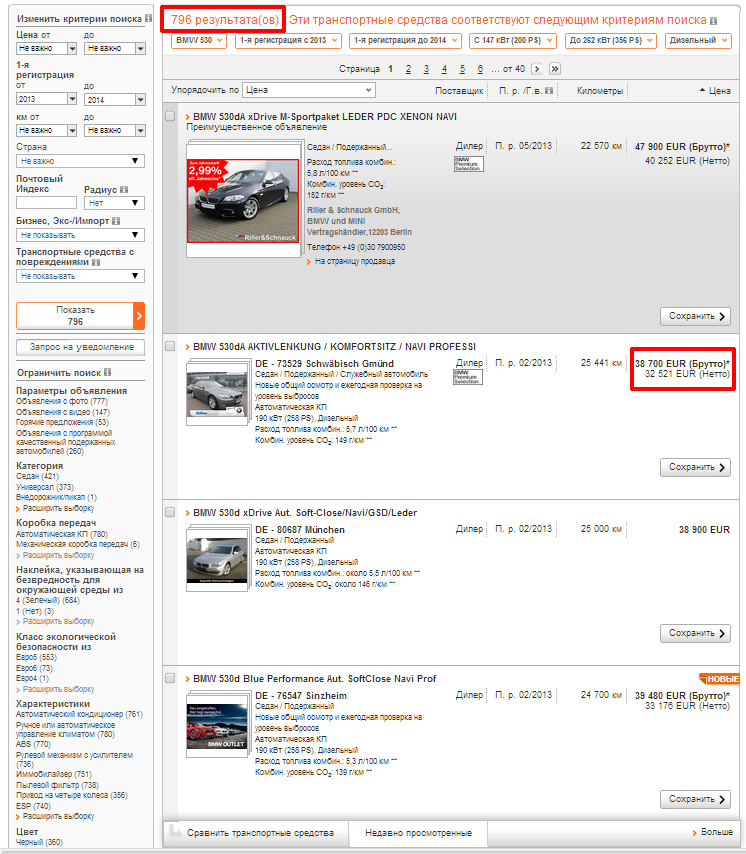Open thumbnail of München BMW 530d xDrive
This screenshot has height=854, width=746.
pos(217,560)
